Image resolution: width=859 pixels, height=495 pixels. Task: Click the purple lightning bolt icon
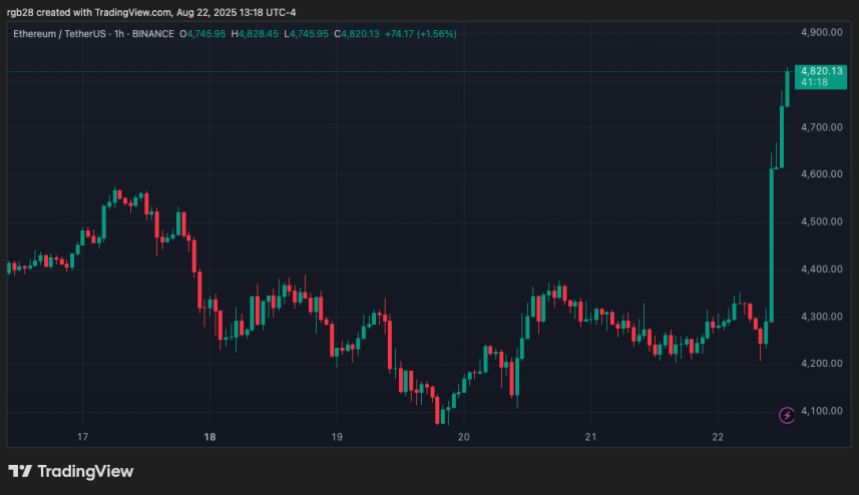click(787, 414)
